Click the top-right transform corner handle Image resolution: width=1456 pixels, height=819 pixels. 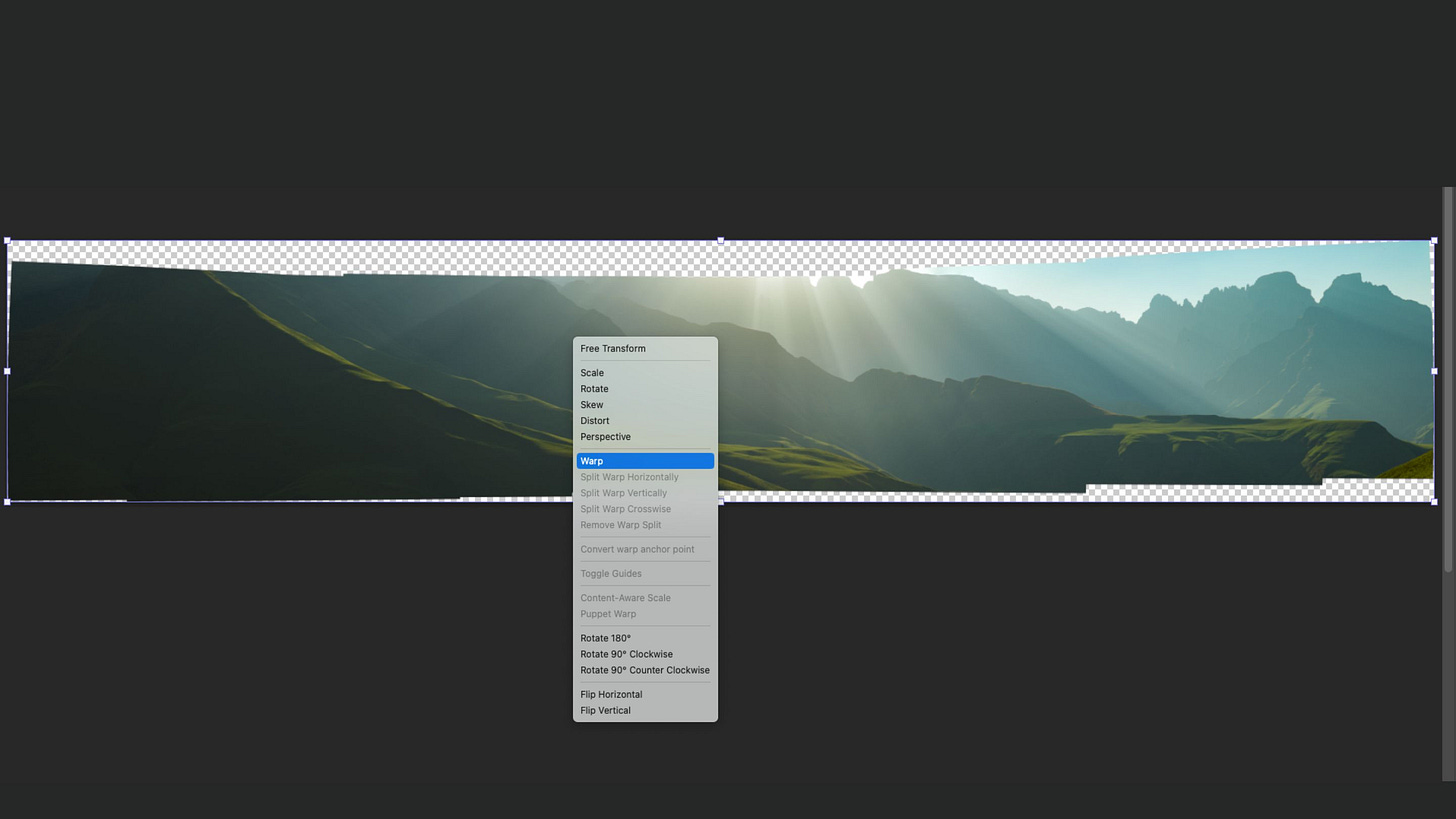click(1434, 241)
